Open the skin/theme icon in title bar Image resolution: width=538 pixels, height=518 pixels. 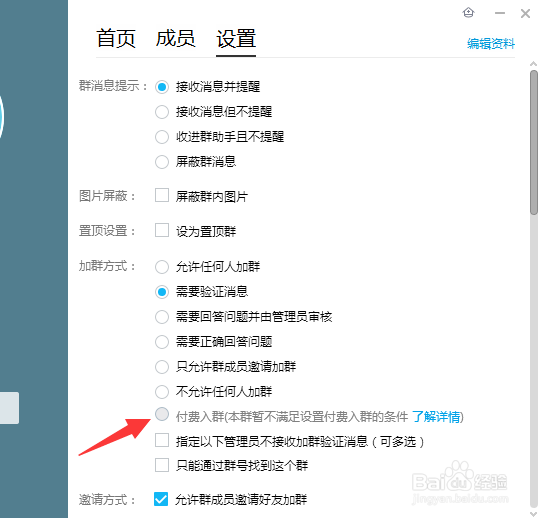[x=468, y=13]
